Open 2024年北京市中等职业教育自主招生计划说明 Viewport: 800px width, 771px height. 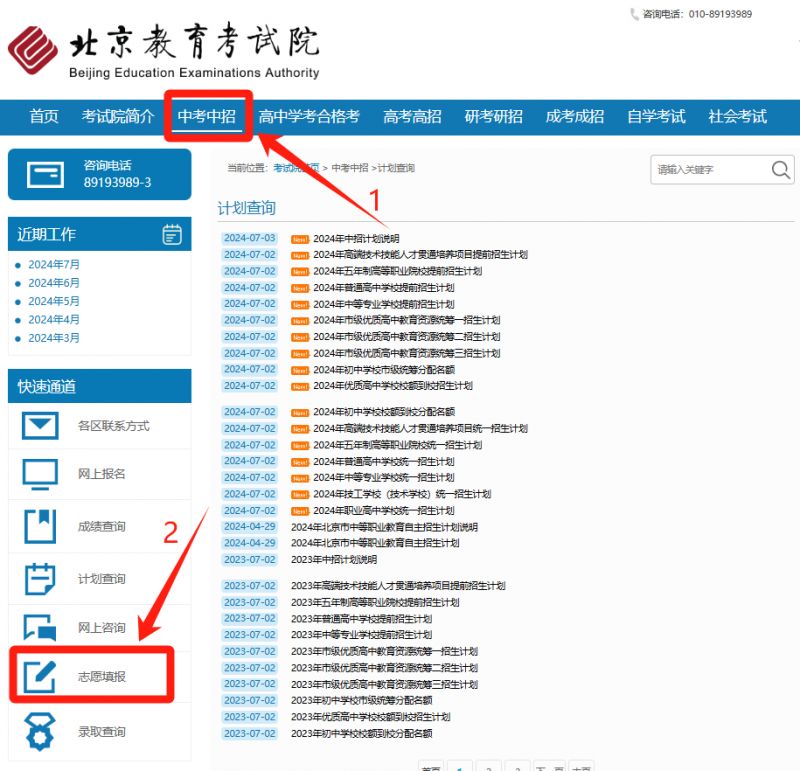point(384,527)
